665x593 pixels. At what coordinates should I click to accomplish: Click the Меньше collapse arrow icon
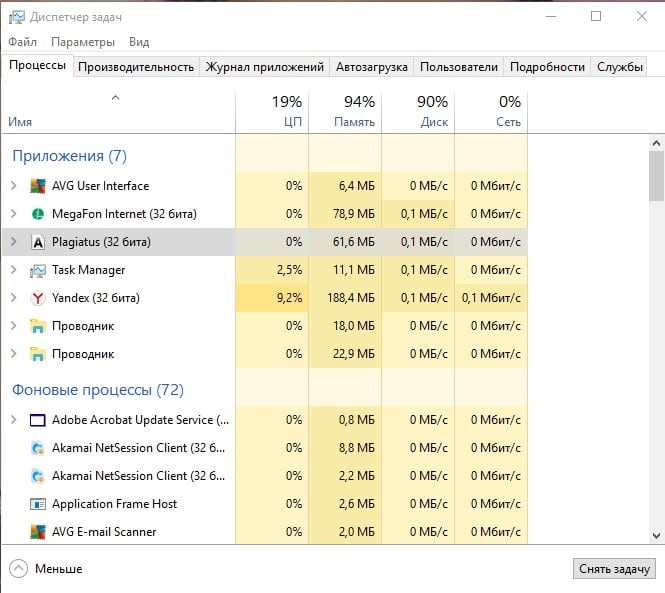18,569
